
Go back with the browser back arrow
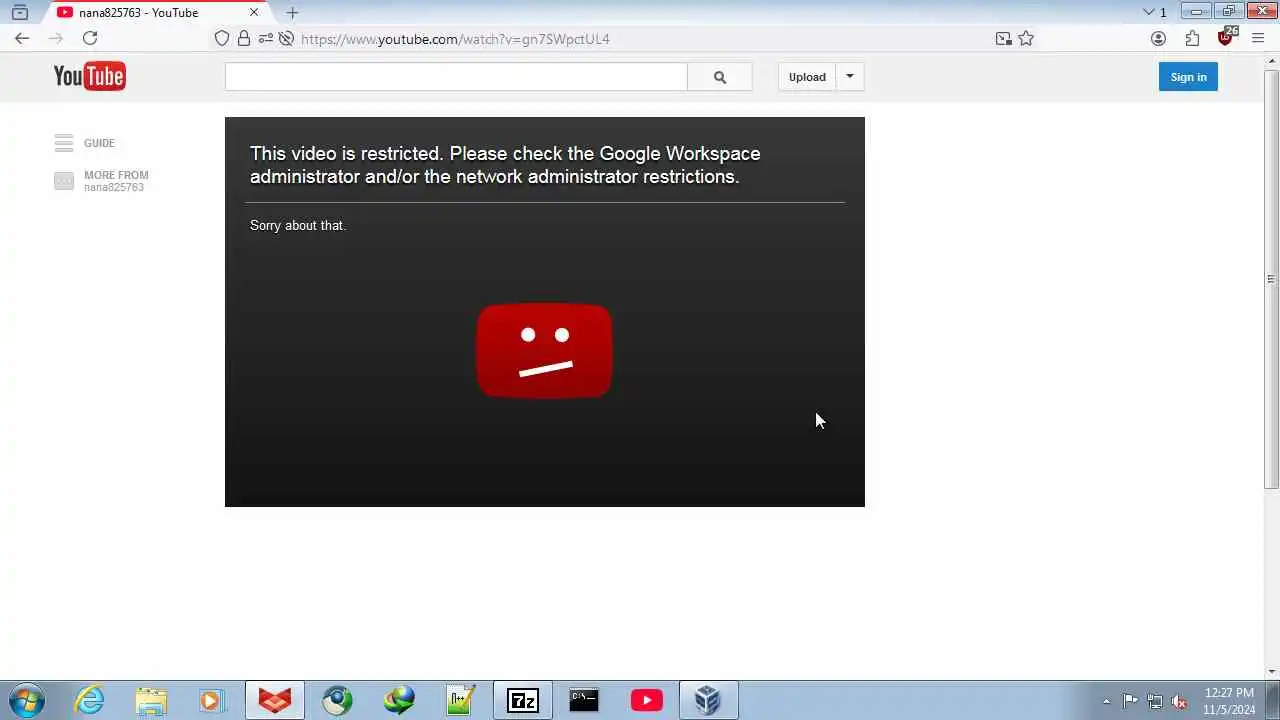pos(22,38)
